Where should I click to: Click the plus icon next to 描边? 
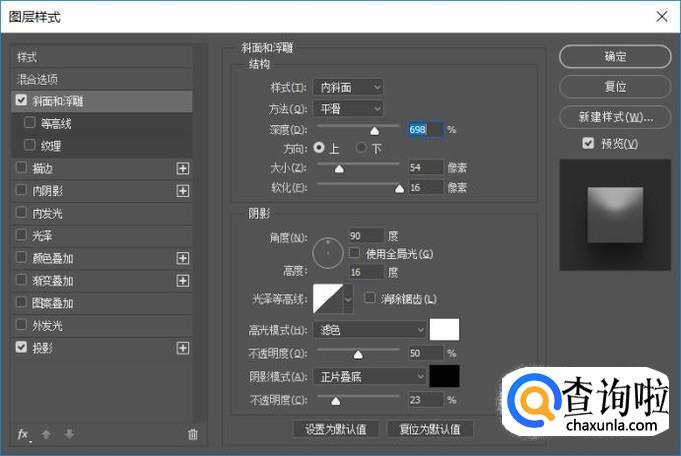182,168
